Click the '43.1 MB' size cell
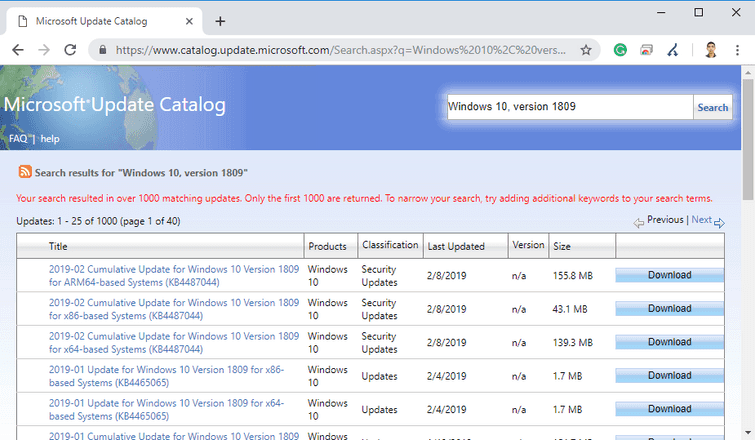This screenshot has width=755, height=440. (570, 309)
